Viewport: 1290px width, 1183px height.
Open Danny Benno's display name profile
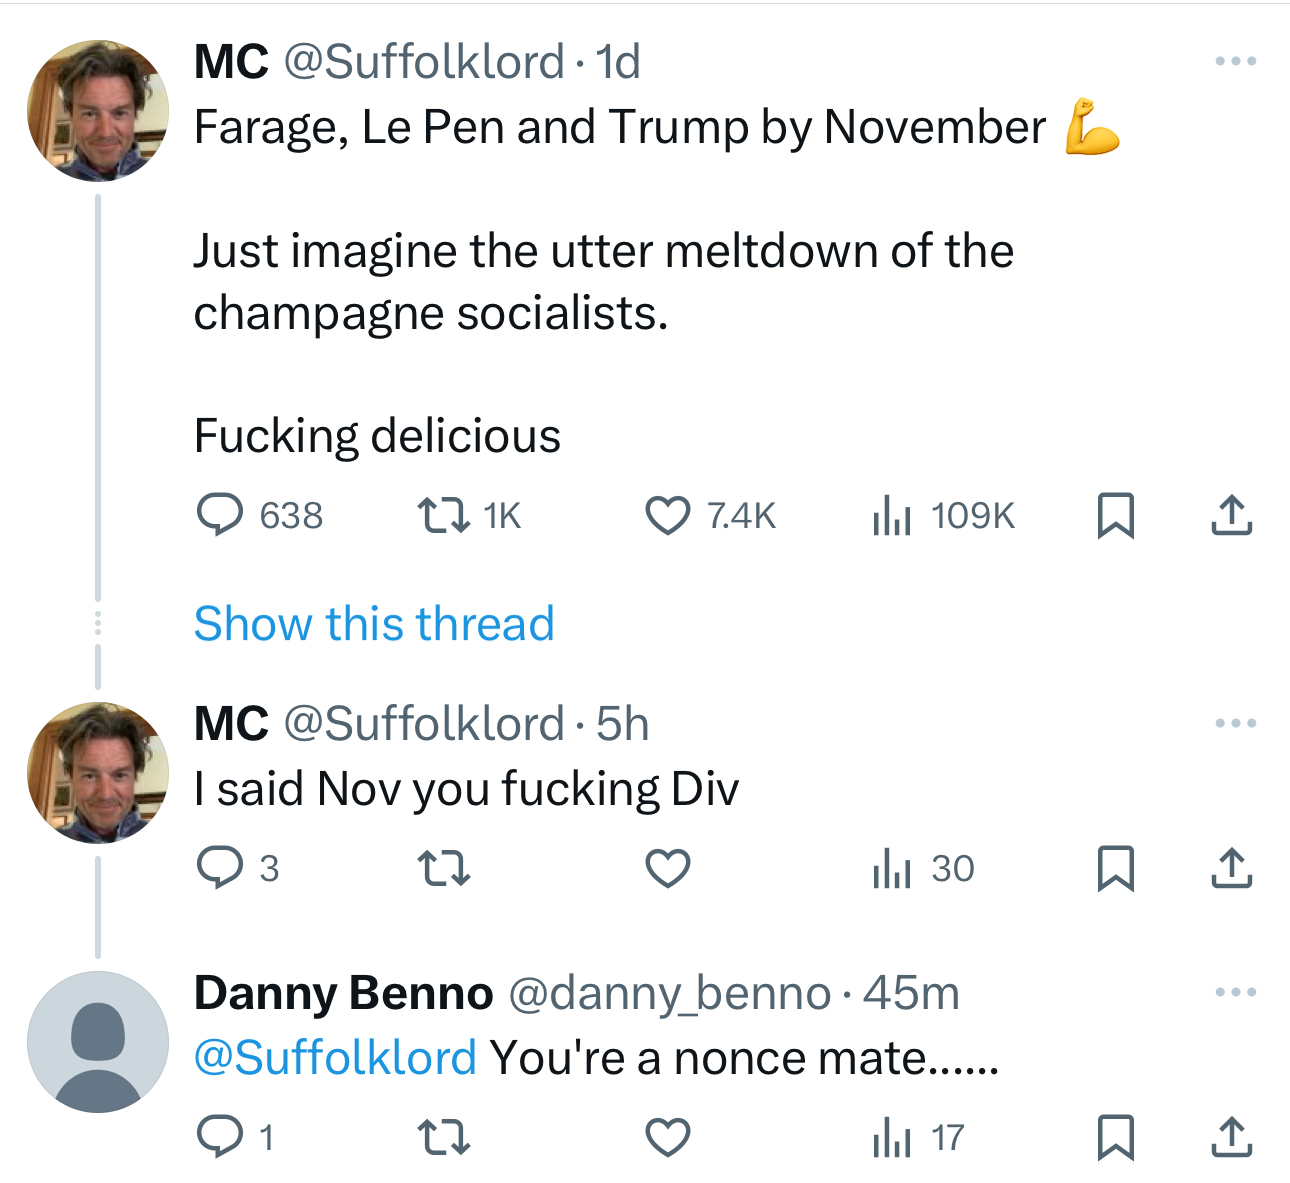click(343, 993)
